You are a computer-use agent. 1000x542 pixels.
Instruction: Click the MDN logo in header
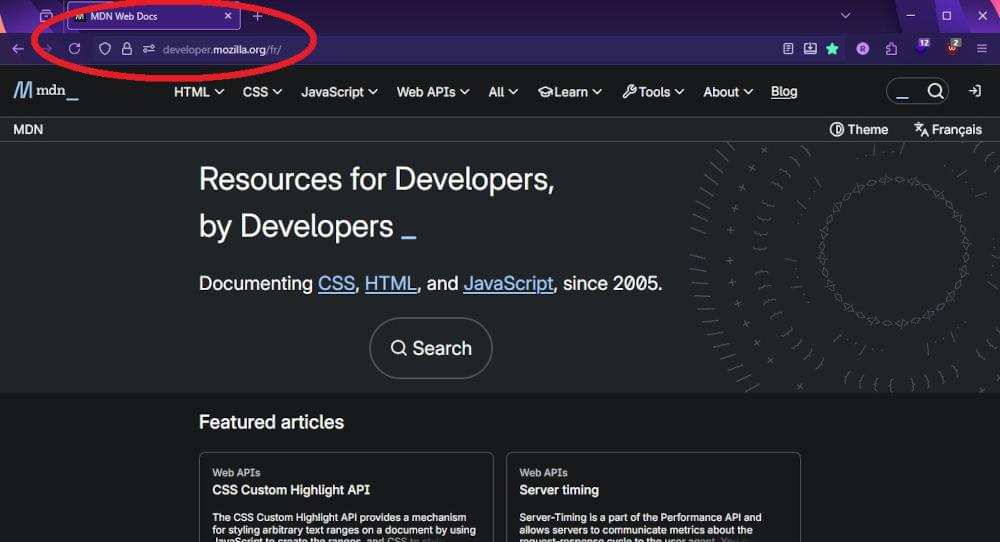tap(46, 91)
